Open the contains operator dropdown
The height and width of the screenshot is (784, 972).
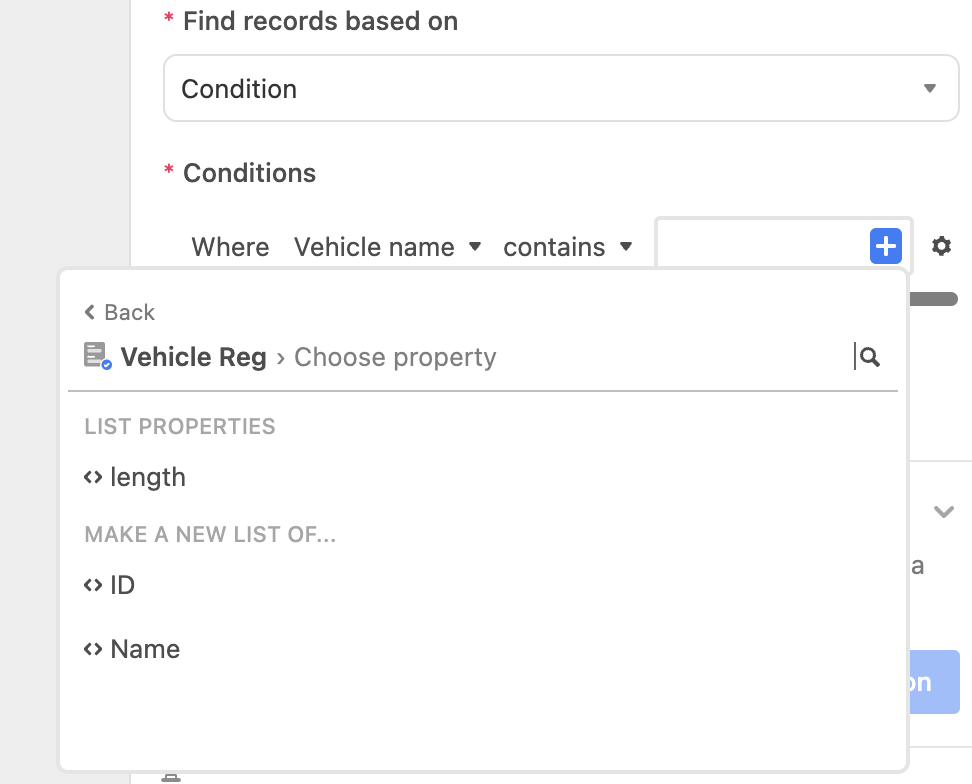coord(568,247)
